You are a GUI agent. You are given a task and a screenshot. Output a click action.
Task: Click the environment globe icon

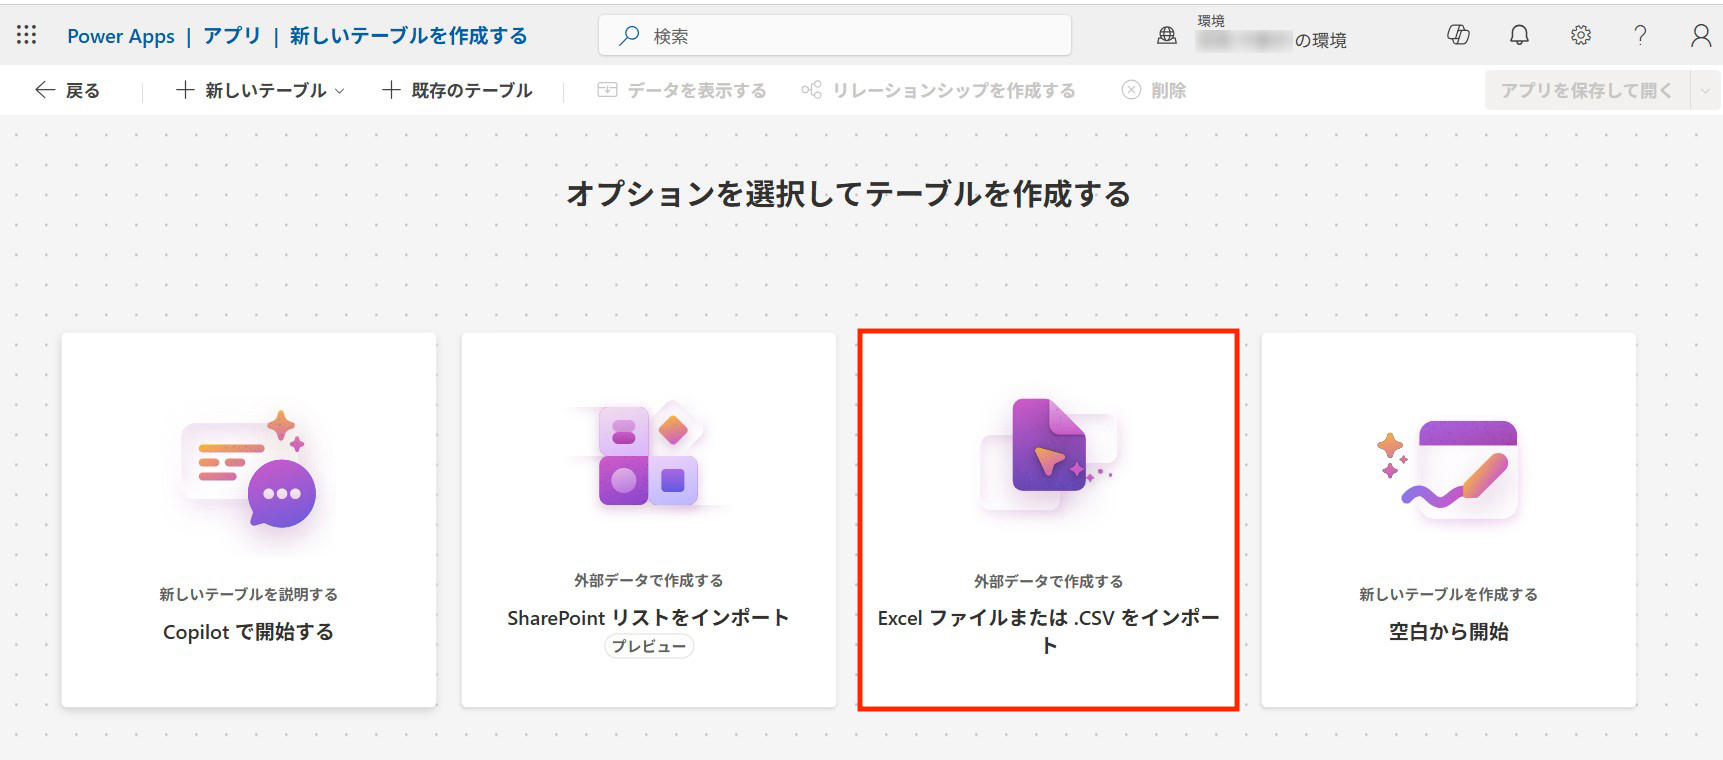click(1167, 36)
